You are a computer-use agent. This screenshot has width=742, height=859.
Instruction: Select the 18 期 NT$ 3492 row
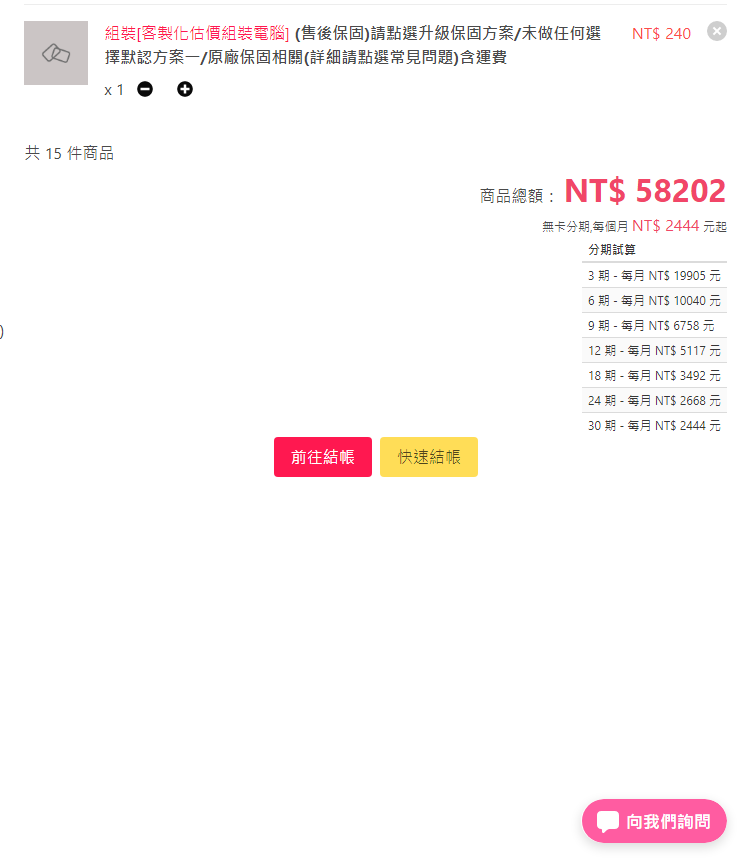(654, 376)
